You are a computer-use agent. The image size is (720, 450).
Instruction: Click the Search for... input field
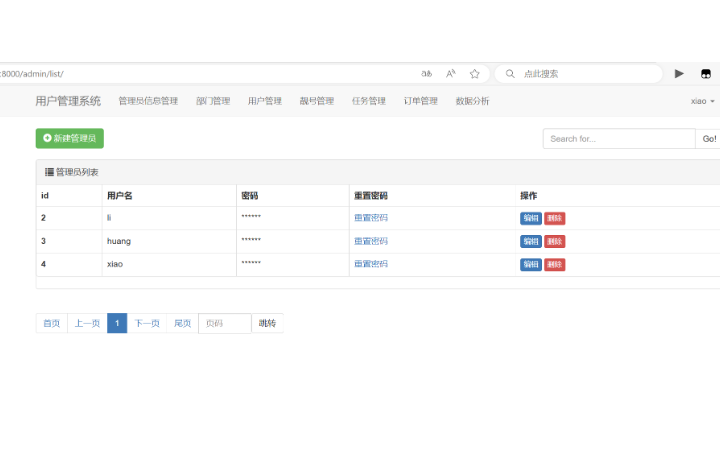pos(619,139)
